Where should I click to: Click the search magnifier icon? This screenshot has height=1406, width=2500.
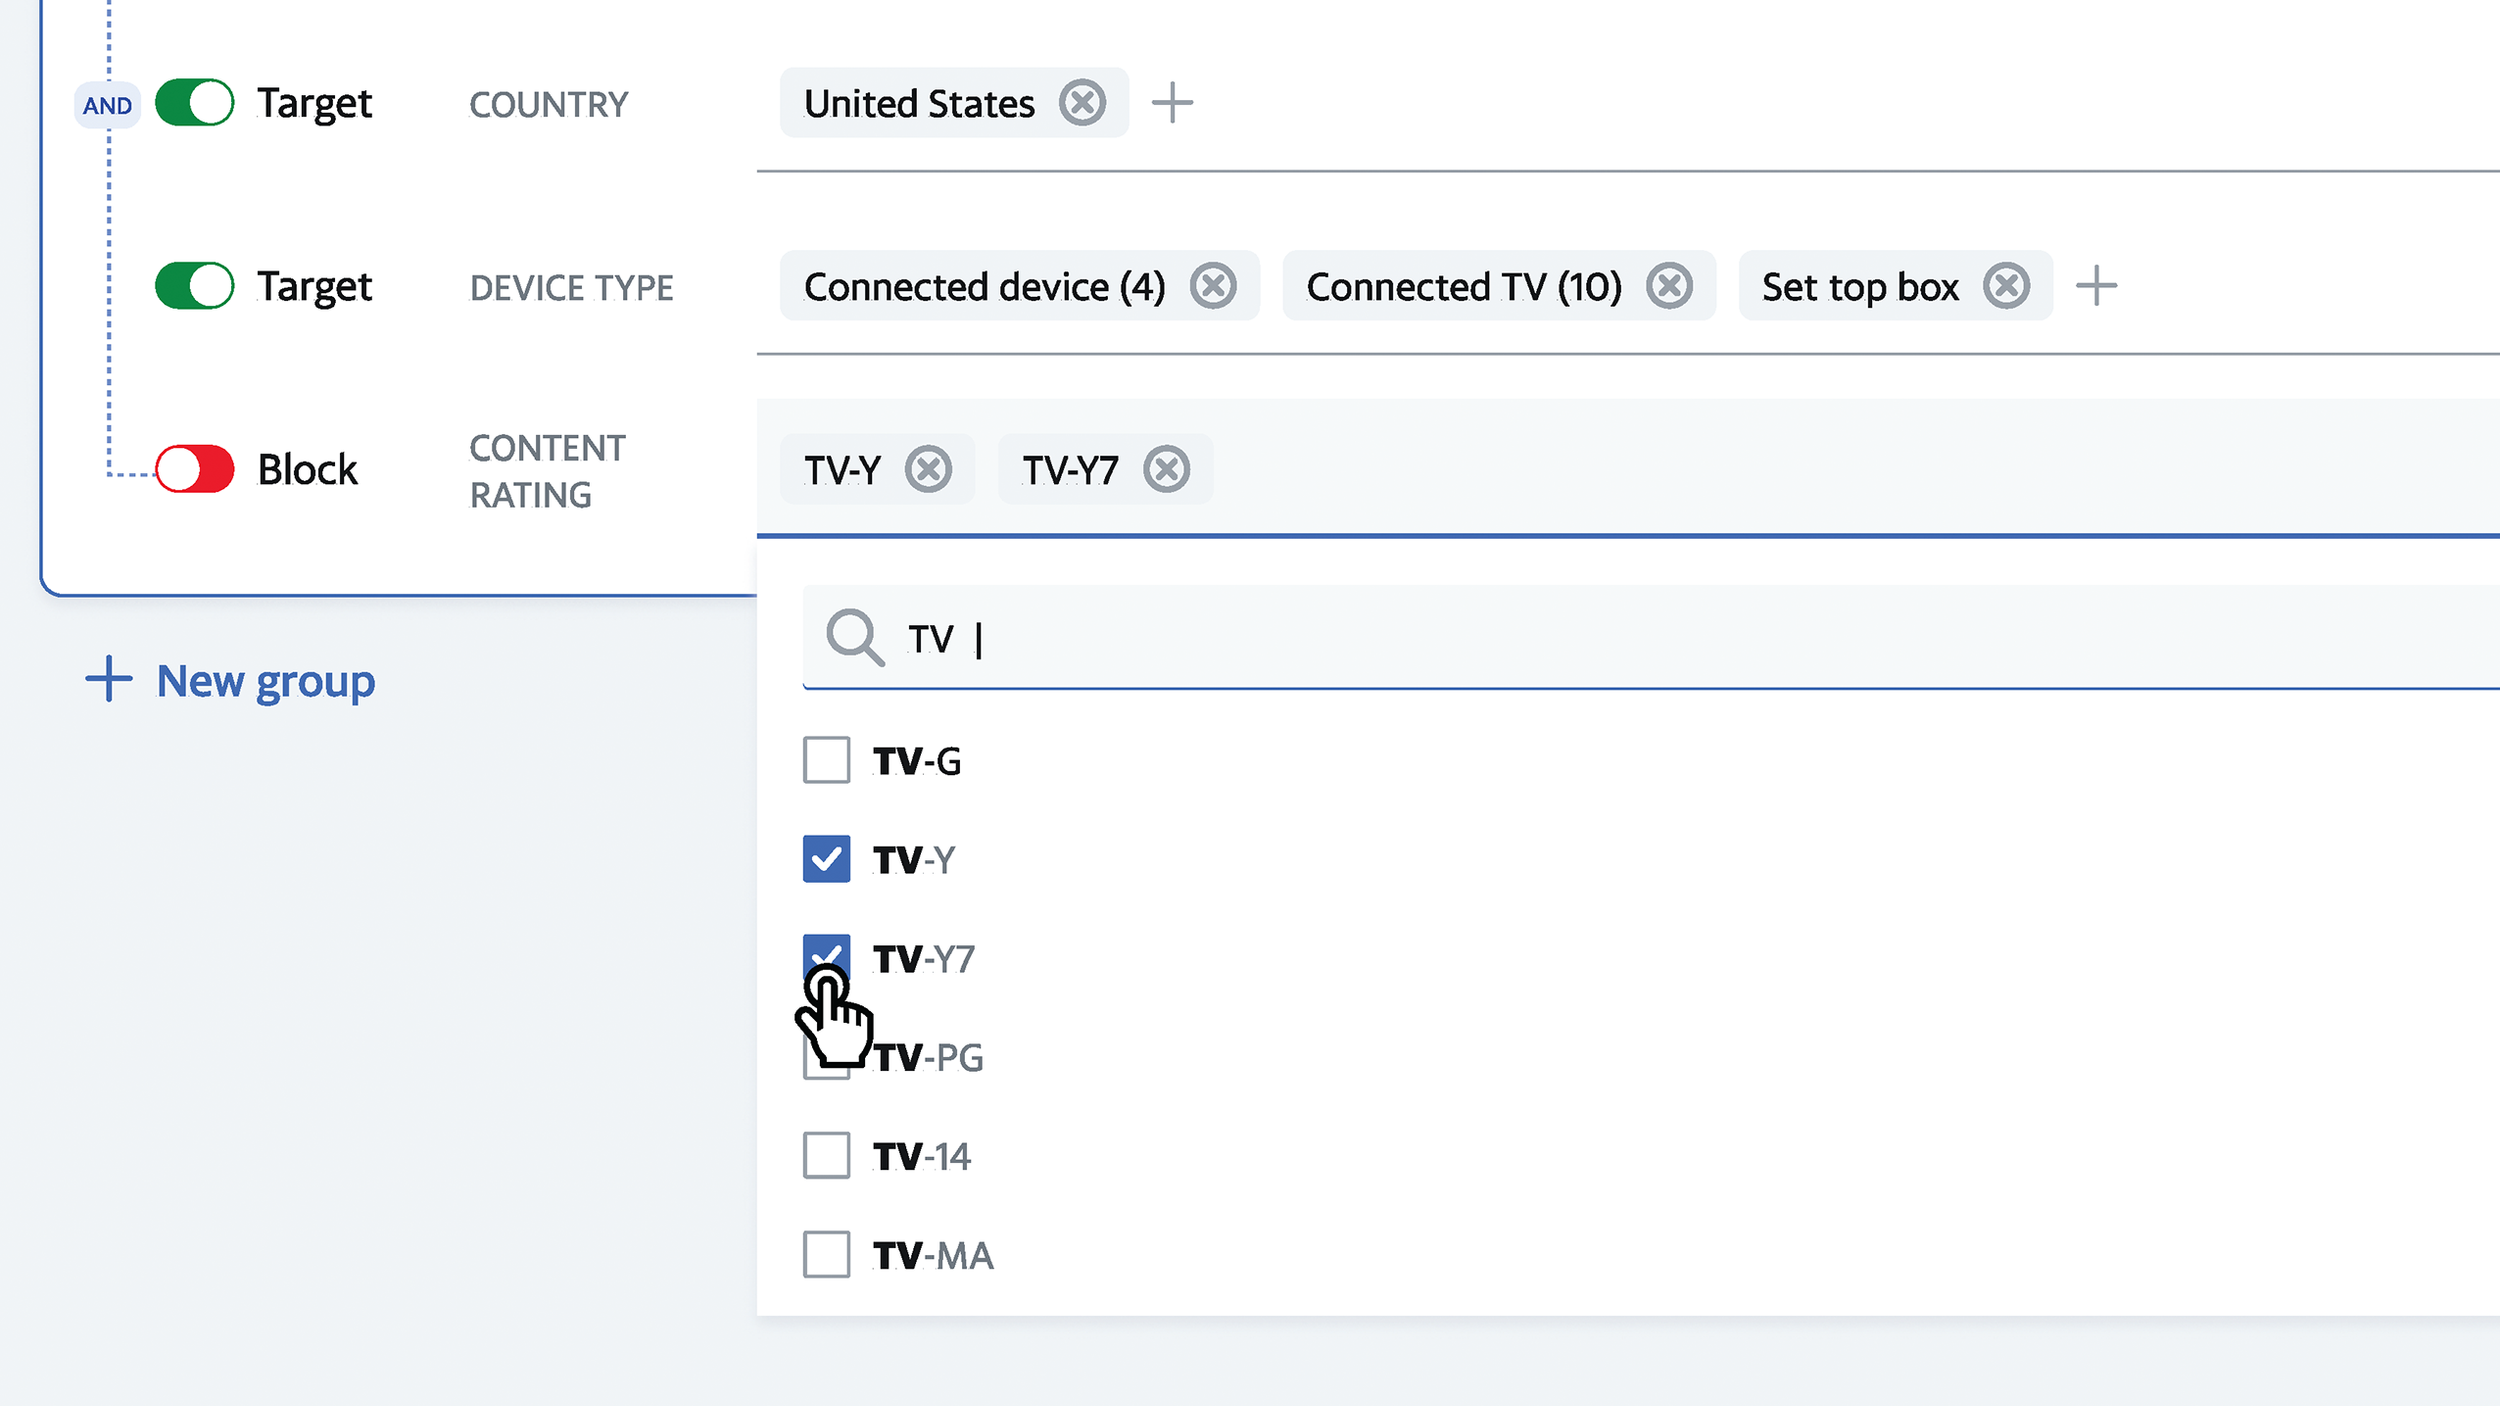point(854,637)
